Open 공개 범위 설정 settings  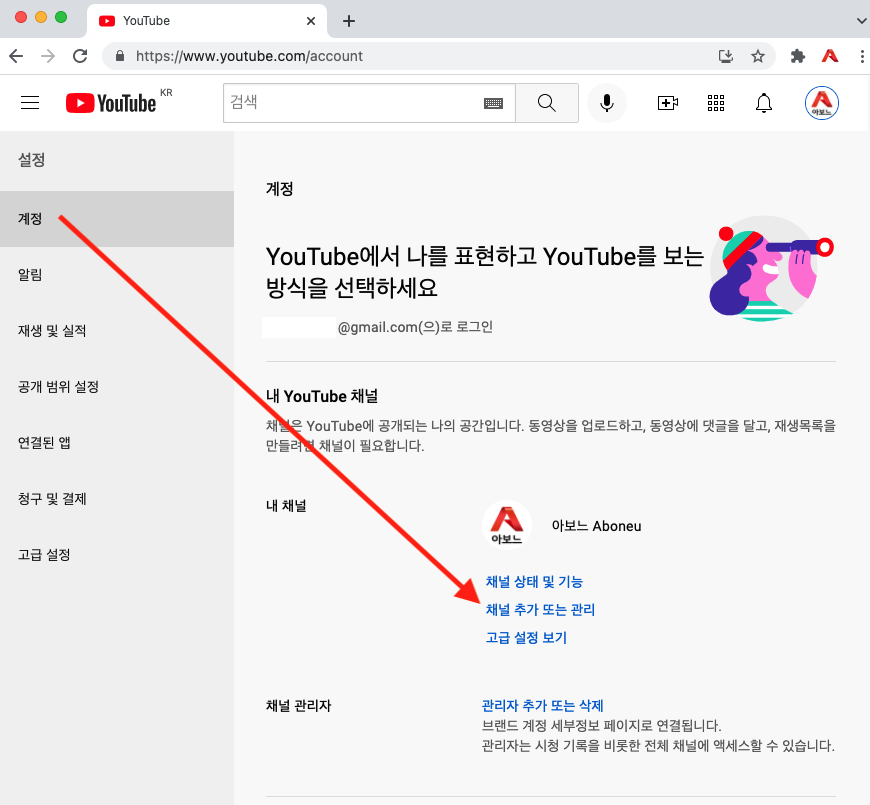(x=117, y=387)
